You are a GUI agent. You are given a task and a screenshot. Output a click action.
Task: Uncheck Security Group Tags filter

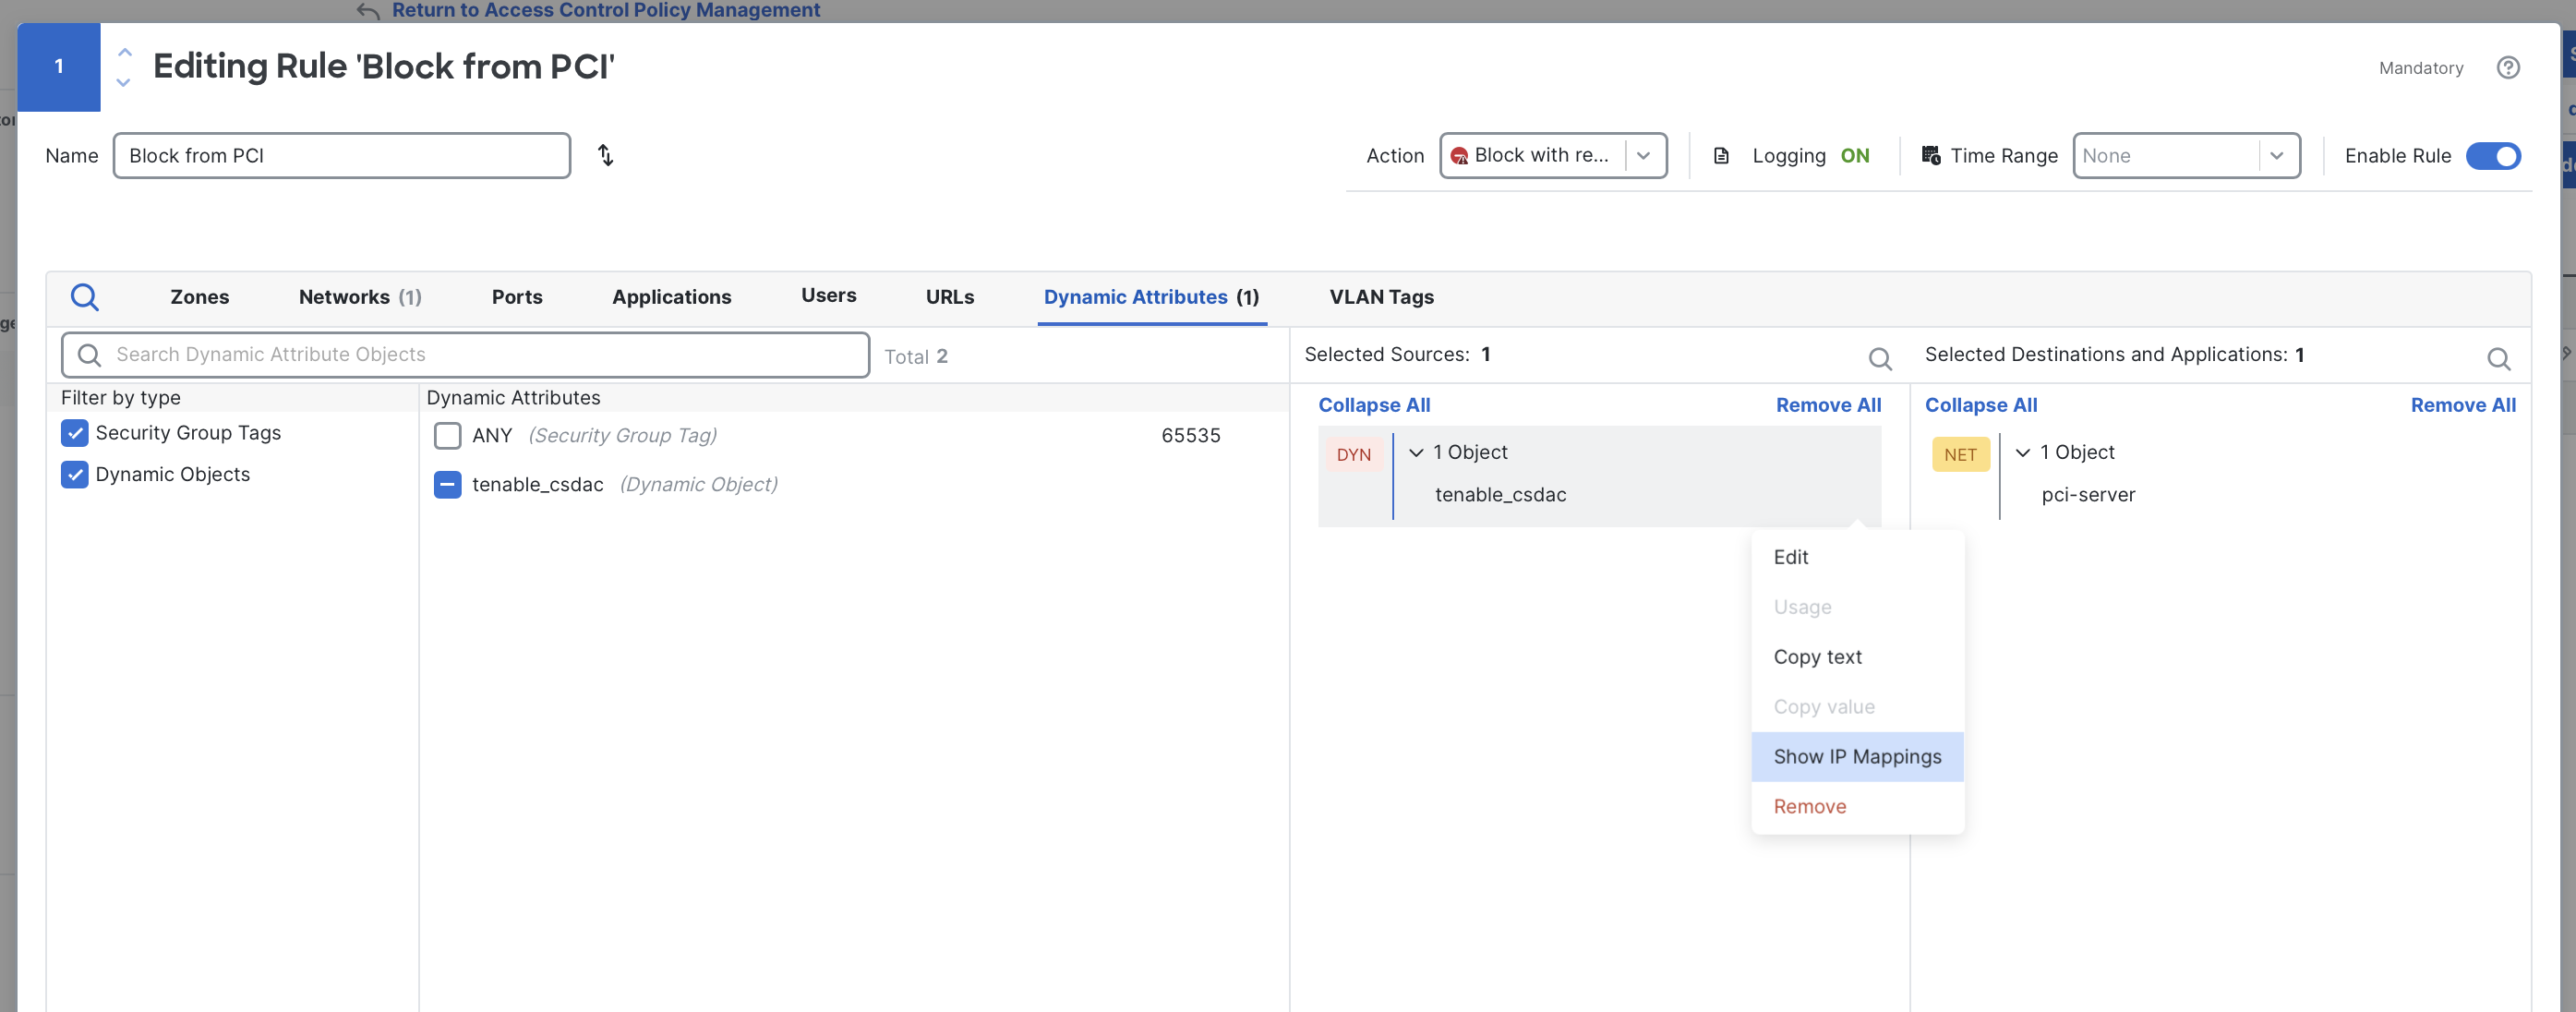pyautogui.click(x=75, y=433)
